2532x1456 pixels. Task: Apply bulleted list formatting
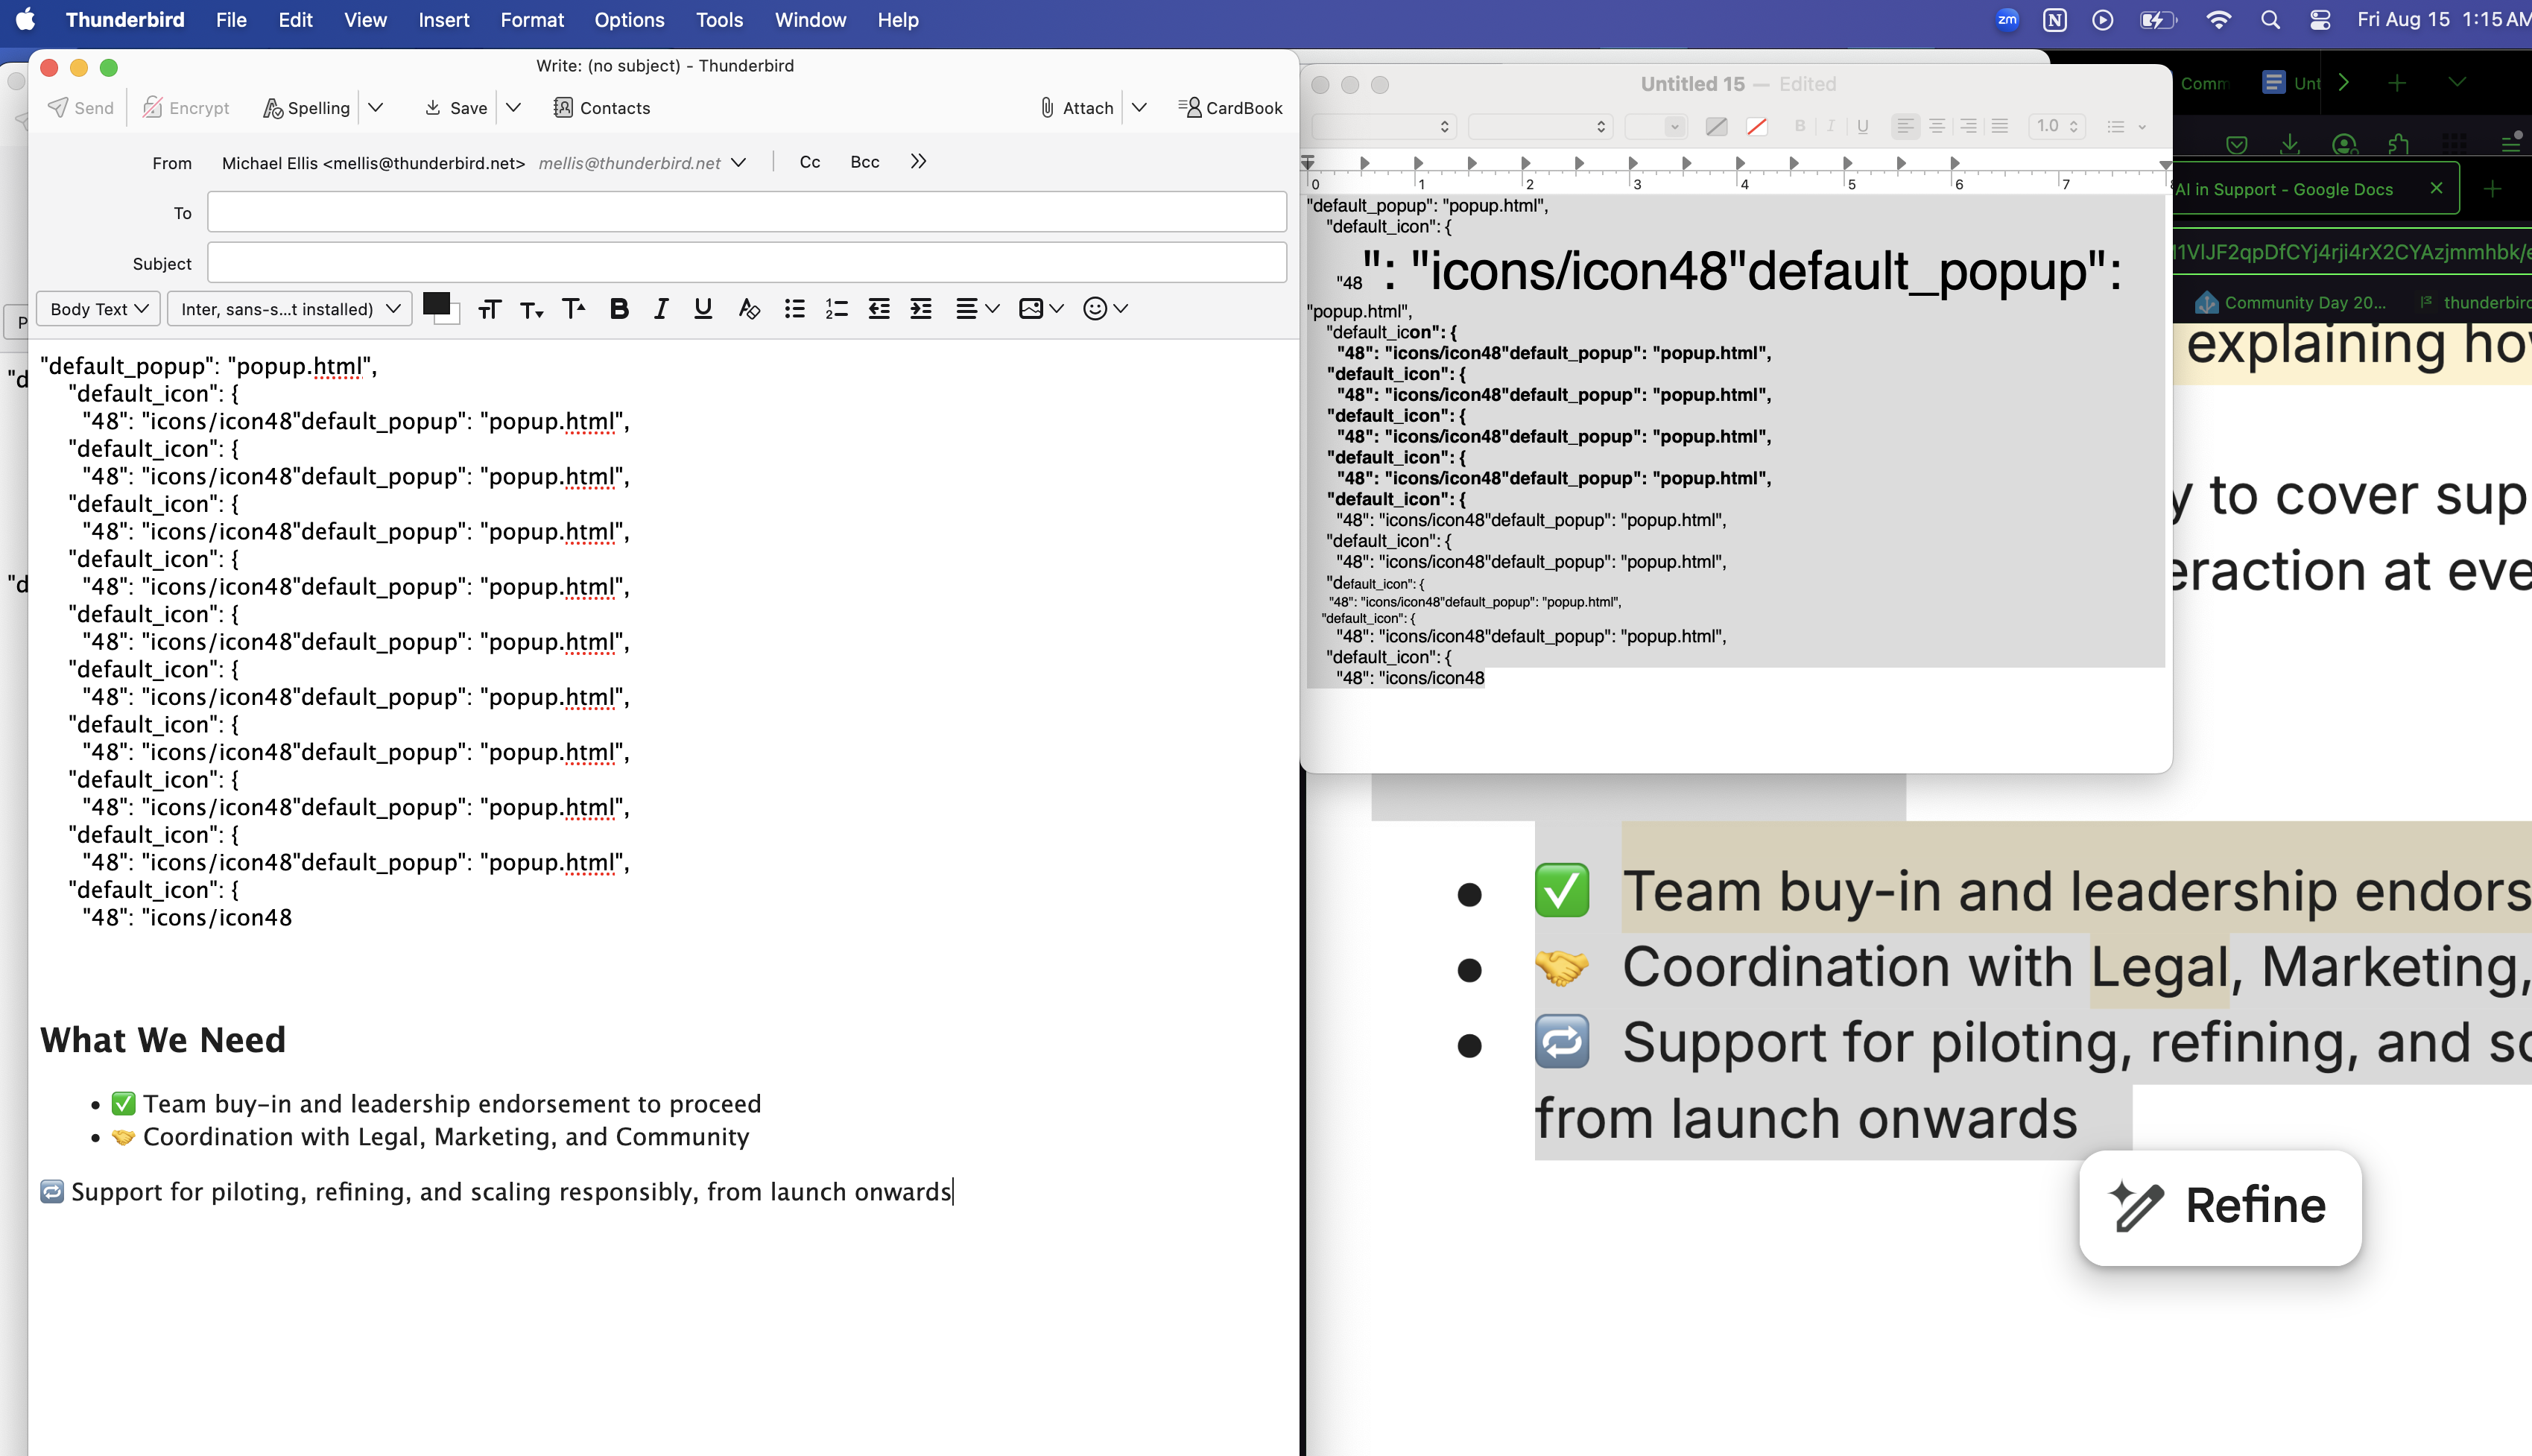pos(794,309)
